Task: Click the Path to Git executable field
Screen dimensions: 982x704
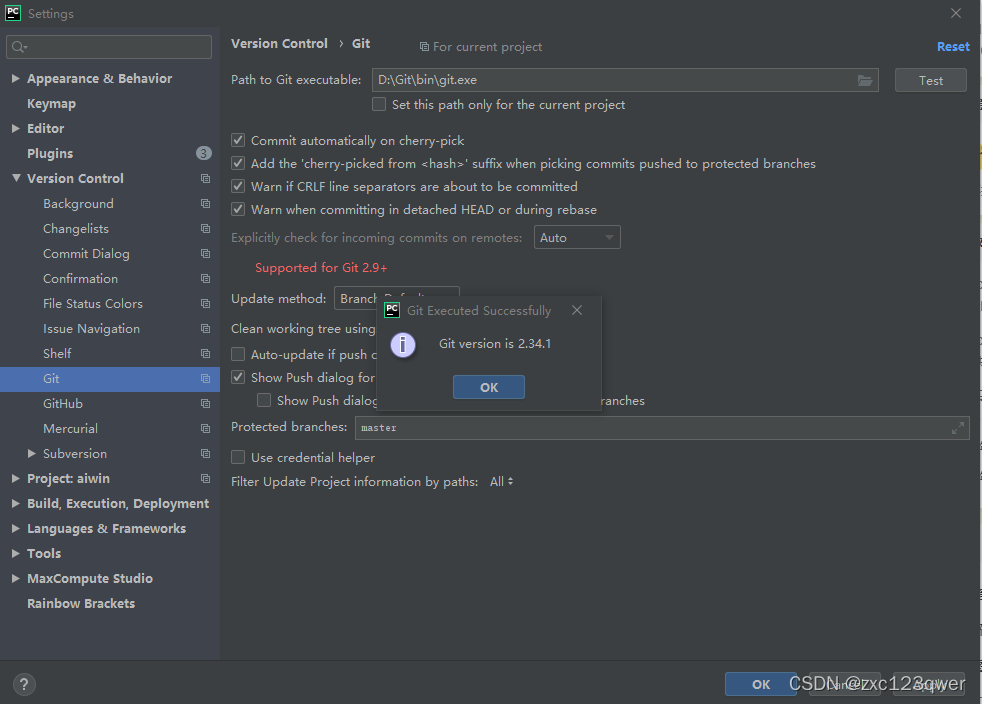Action: 625,80
